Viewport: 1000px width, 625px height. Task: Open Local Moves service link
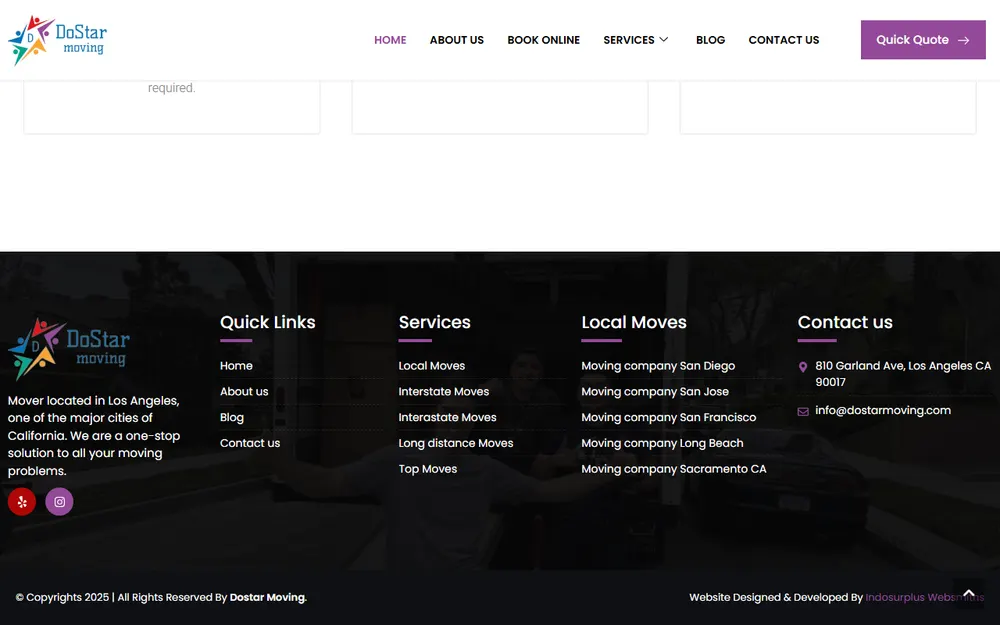pos(432,365)
